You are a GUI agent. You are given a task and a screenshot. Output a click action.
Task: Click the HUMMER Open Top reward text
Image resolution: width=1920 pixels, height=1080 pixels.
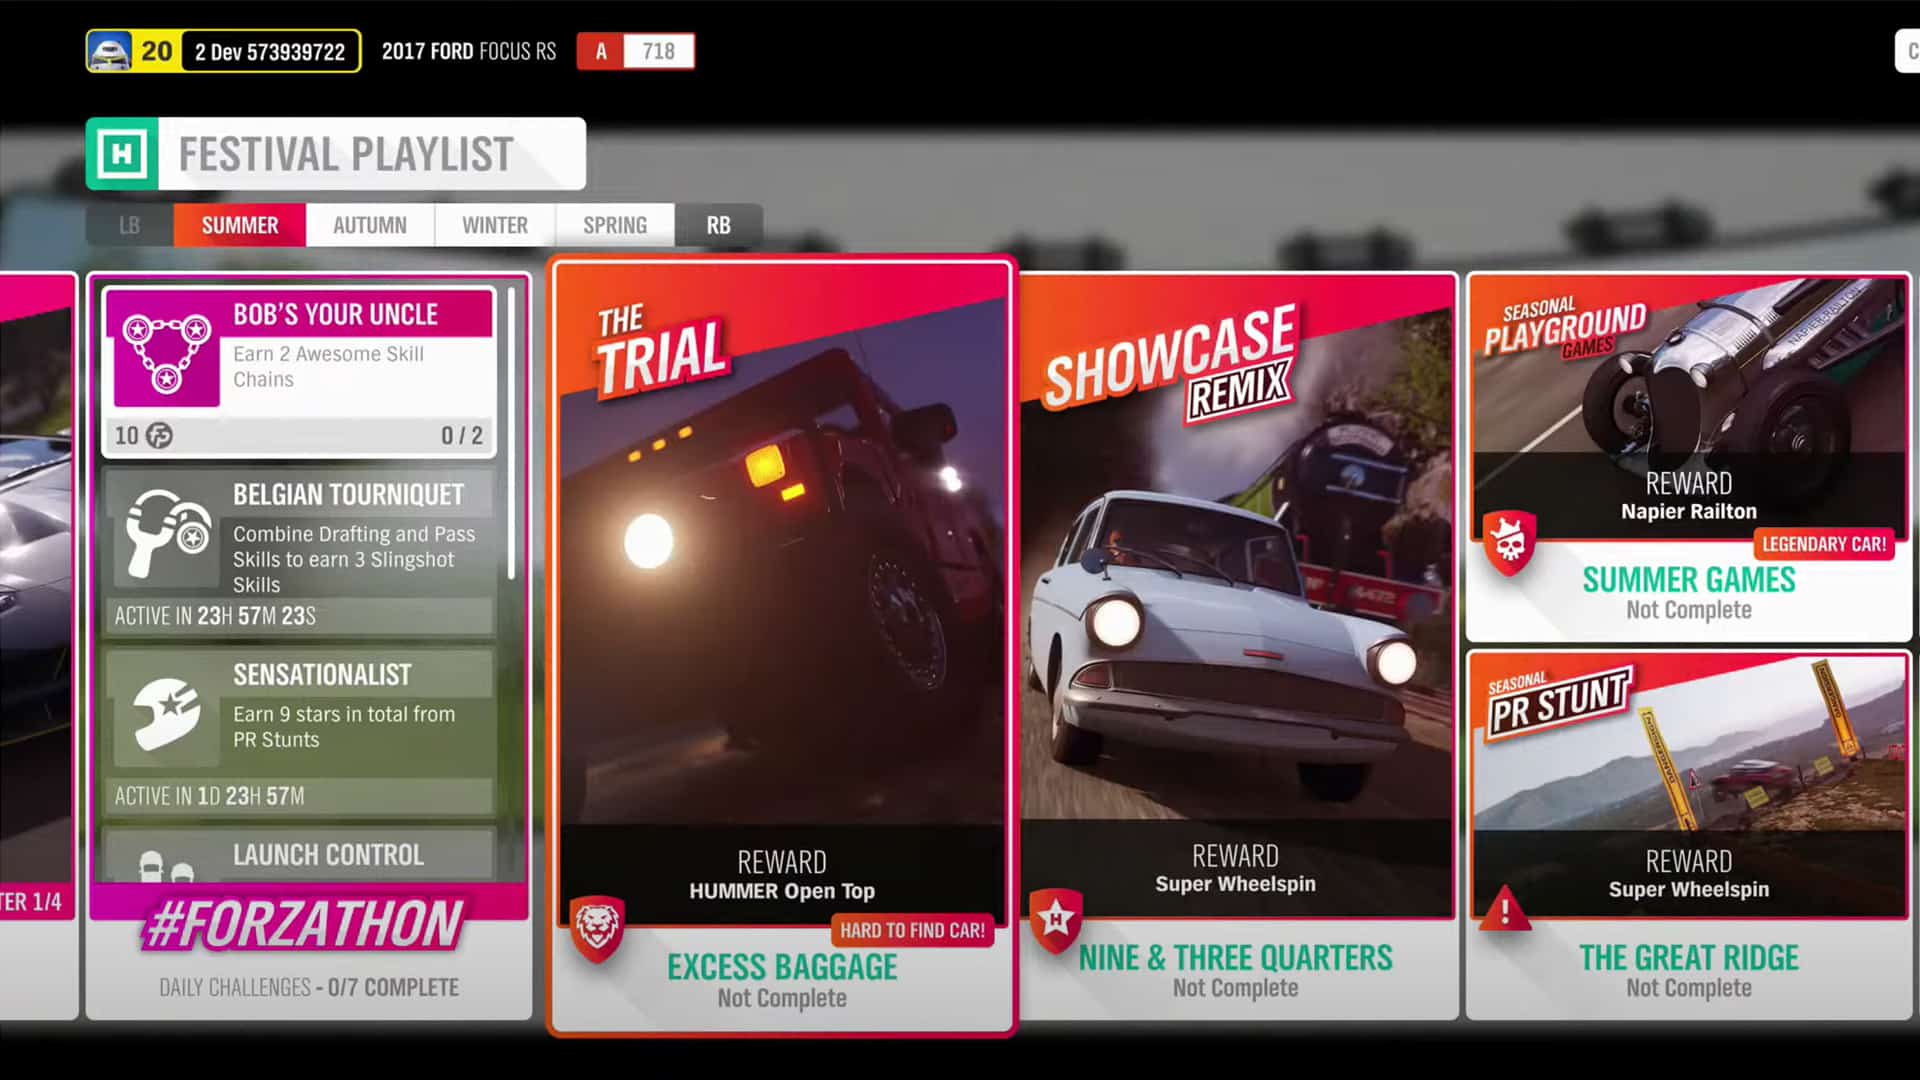(x=782, y=891)
